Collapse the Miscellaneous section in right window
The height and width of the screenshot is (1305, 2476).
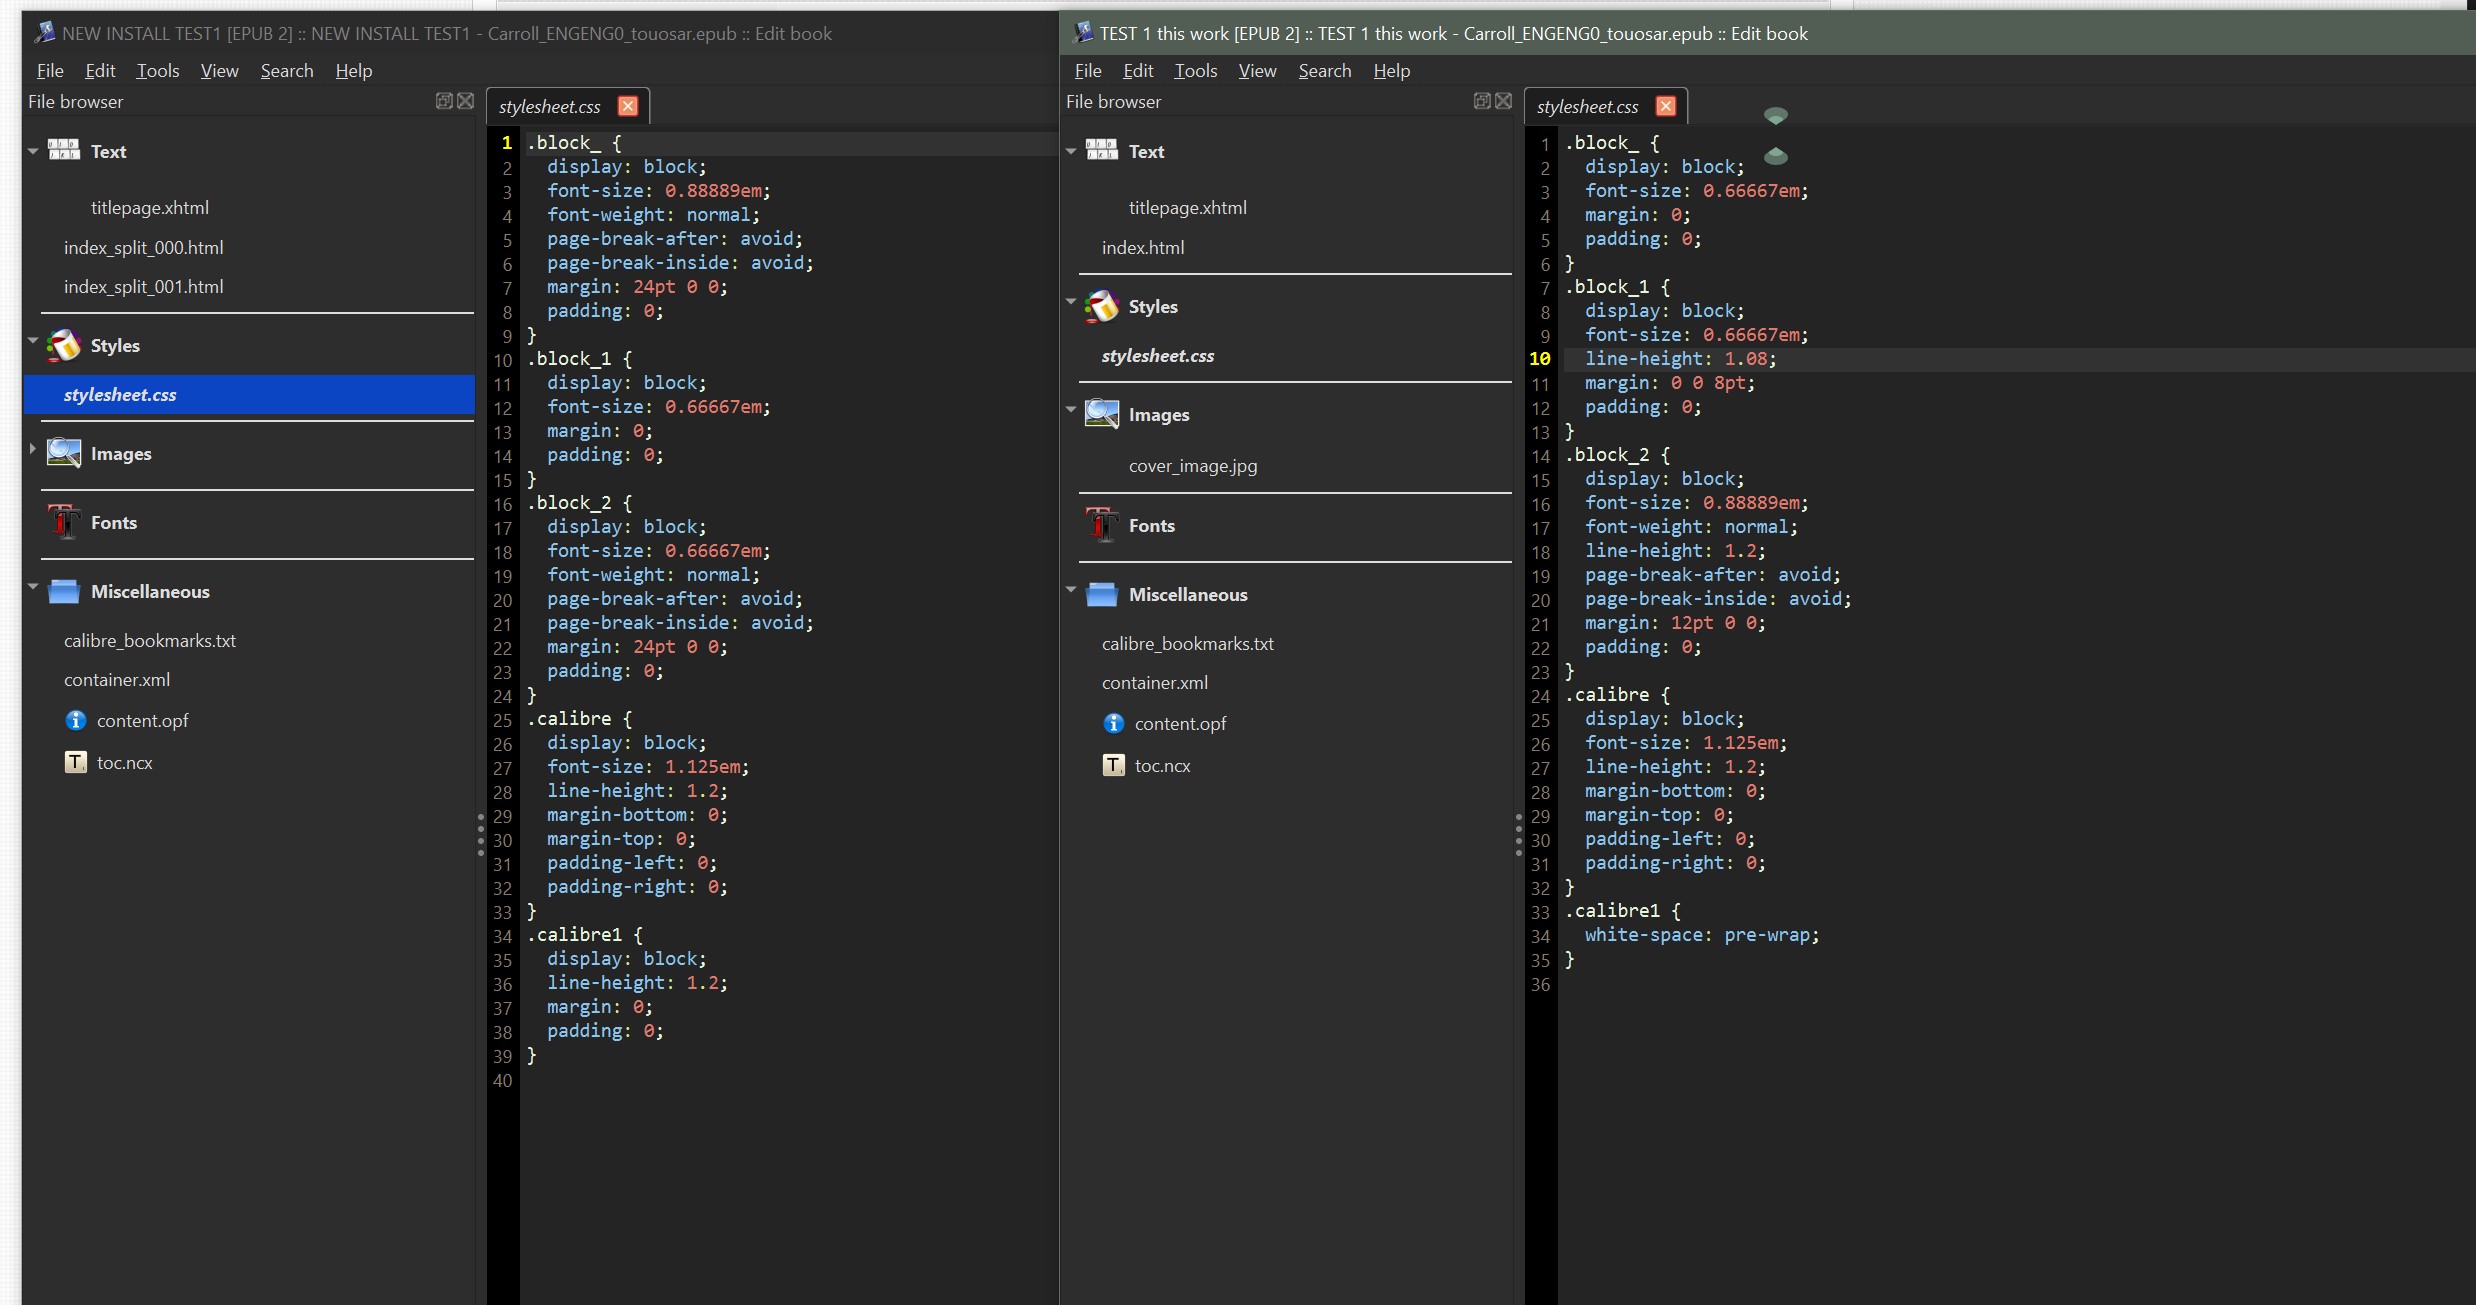click(1071, 589)
